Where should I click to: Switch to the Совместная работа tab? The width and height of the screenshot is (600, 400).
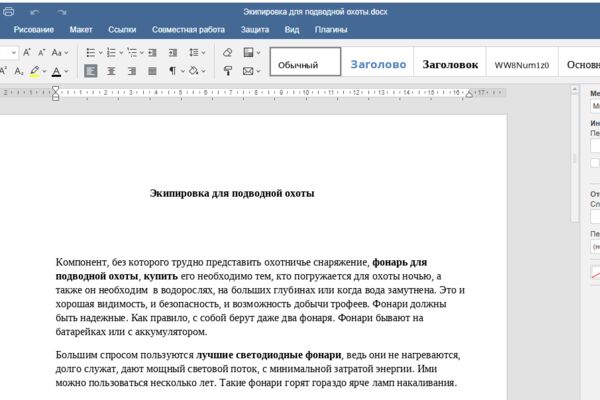[x=188, y=30]
